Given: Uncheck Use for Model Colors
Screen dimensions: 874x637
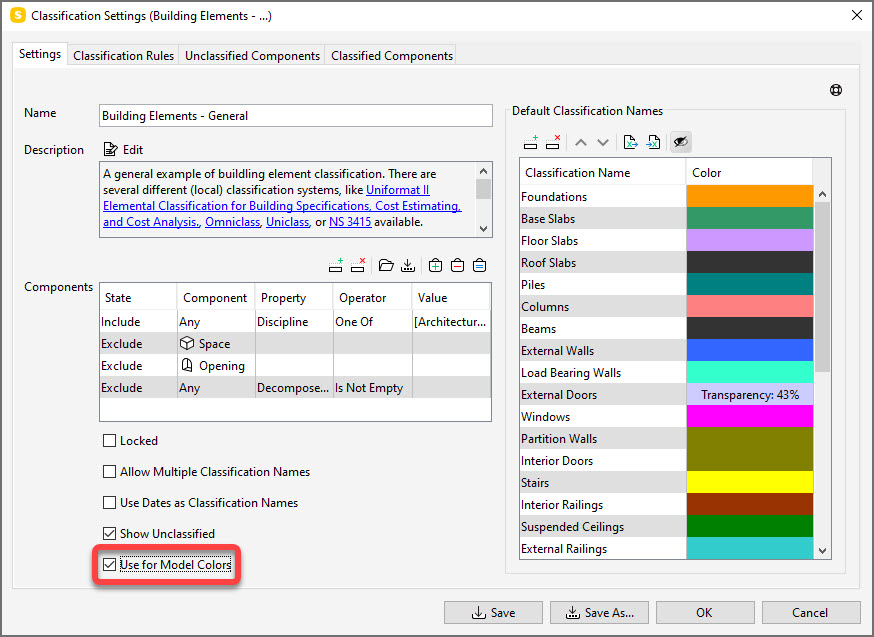Looking at the screenshot, I should pyautogui.click(x=110, y=565).
